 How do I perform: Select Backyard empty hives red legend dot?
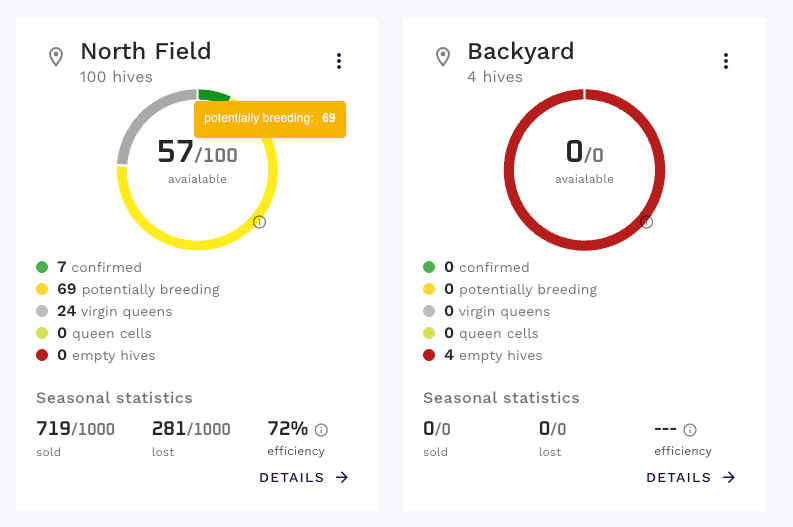coord(429,355)
